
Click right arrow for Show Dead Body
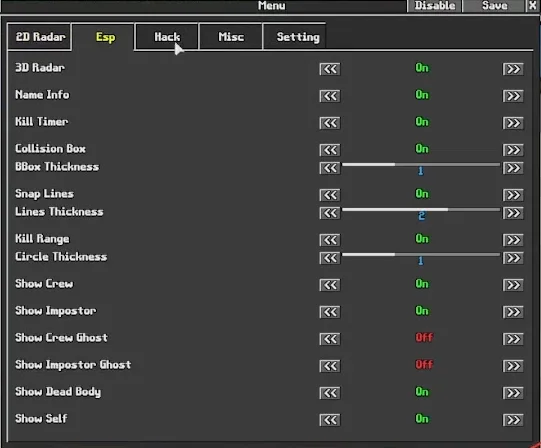coord(513,393)
